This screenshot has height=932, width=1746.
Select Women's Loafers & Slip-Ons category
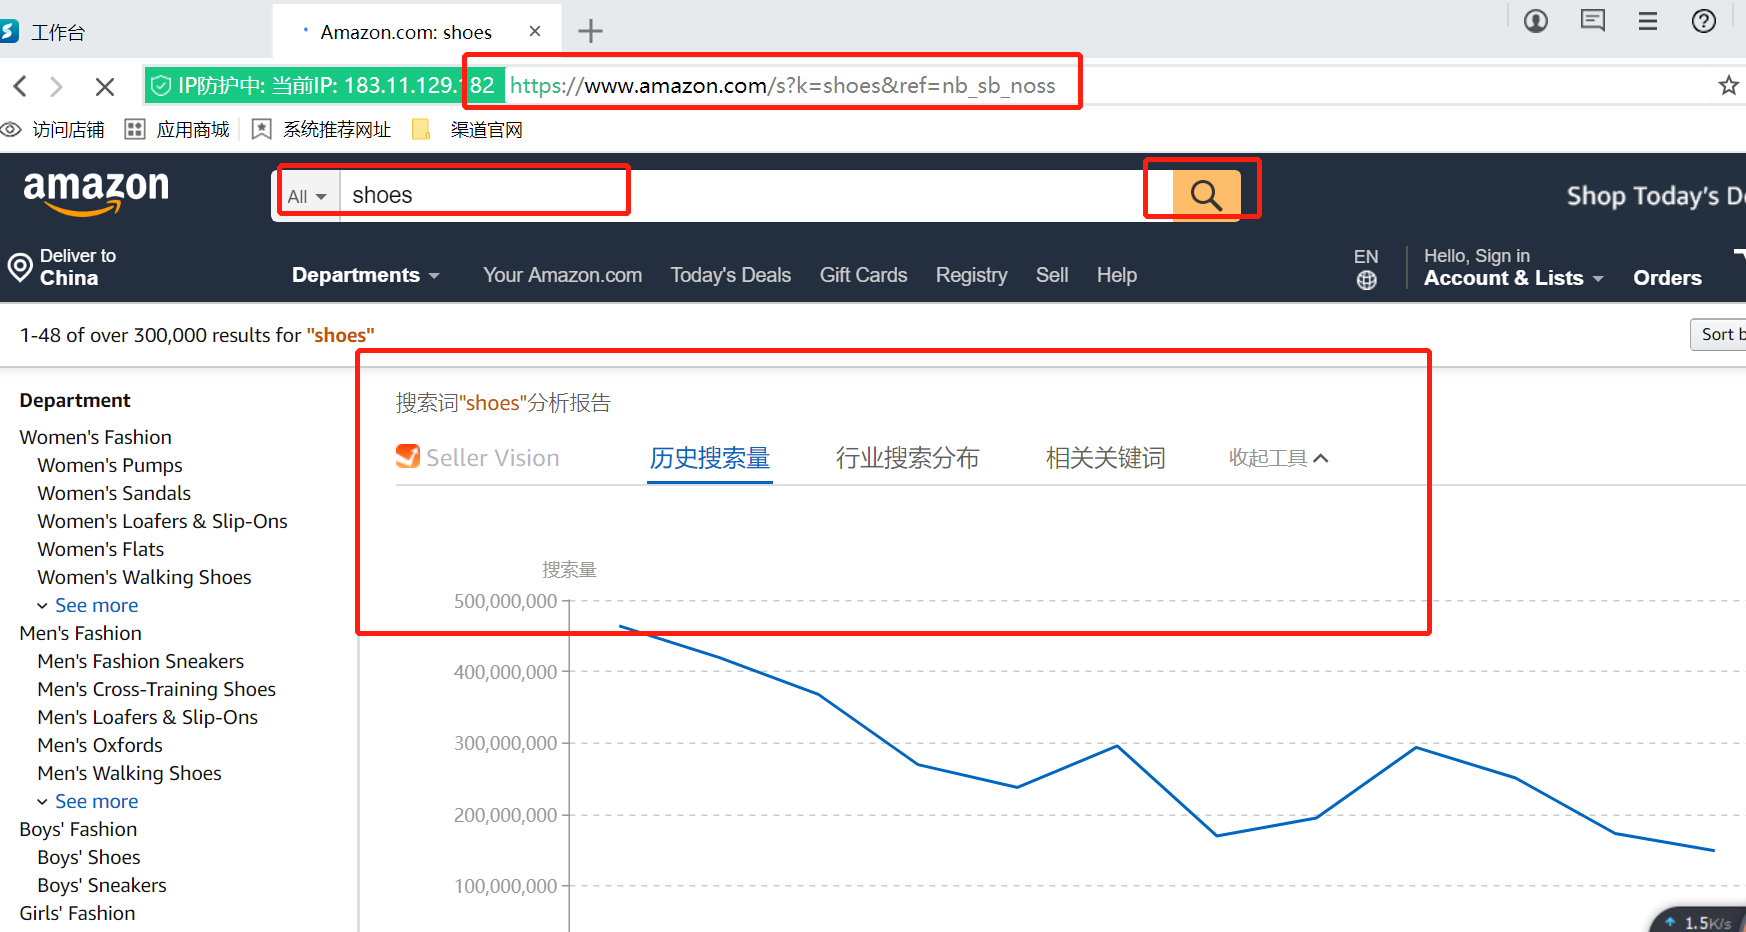tap(162, 521)
